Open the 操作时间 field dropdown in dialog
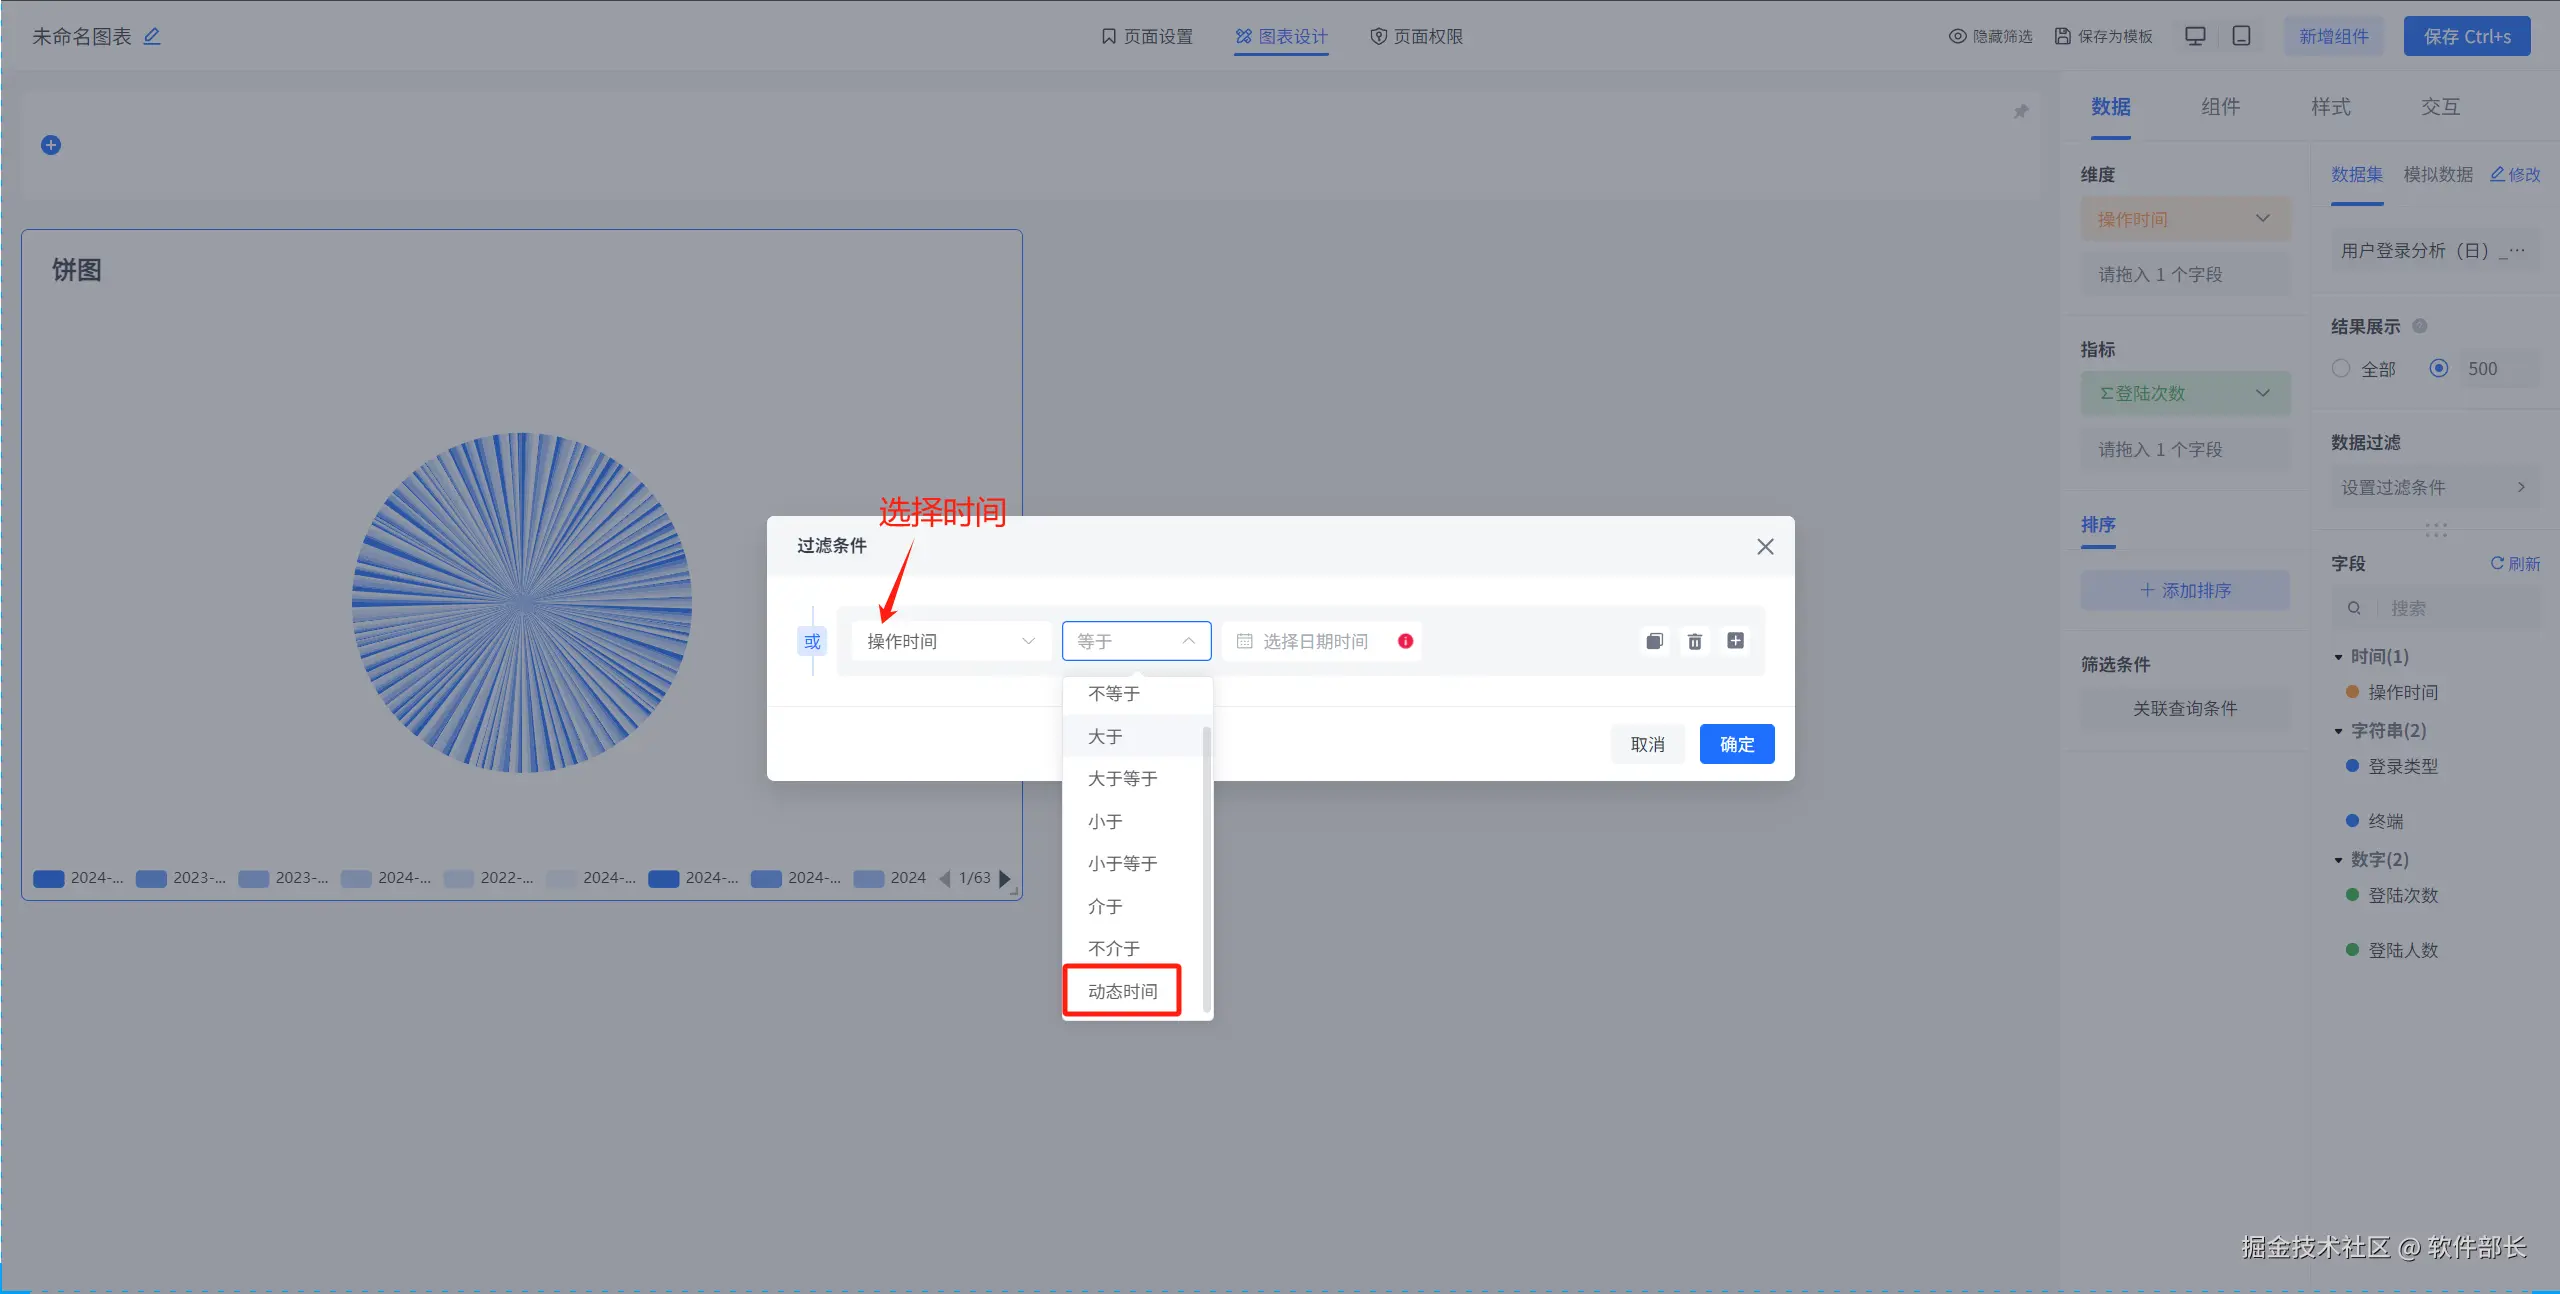This screenshot has width=2560, height=1294. coord(950,641)
